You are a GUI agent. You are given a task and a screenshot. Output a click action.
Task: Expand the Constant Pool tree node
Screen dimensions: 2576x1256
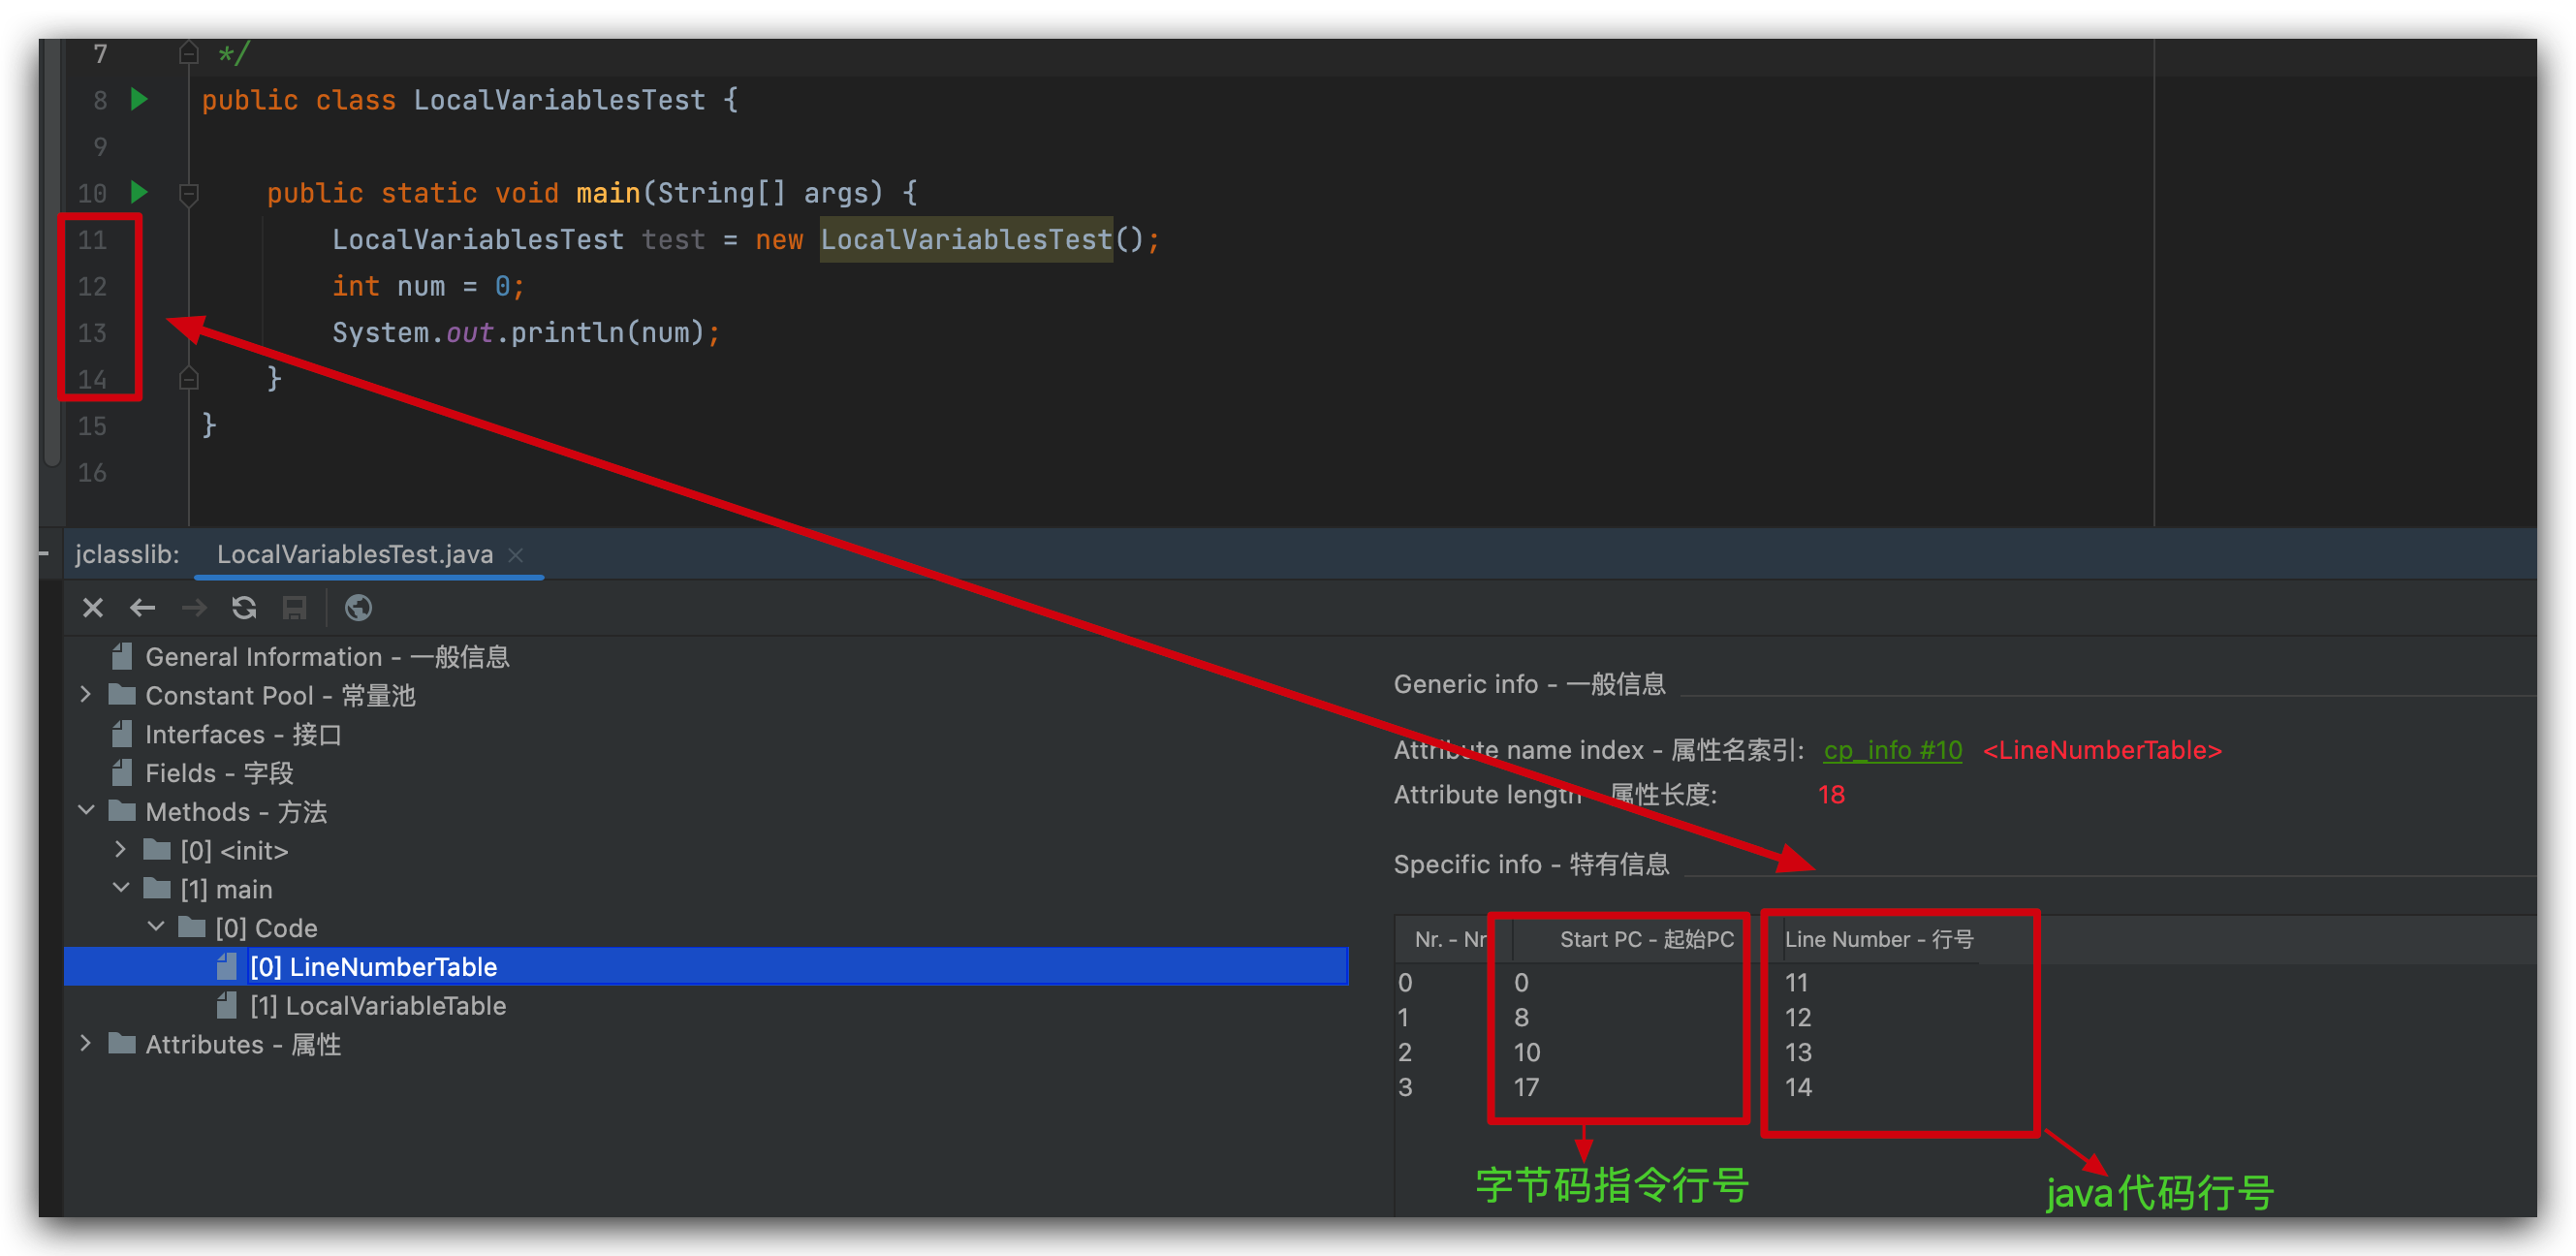point(86,694)
